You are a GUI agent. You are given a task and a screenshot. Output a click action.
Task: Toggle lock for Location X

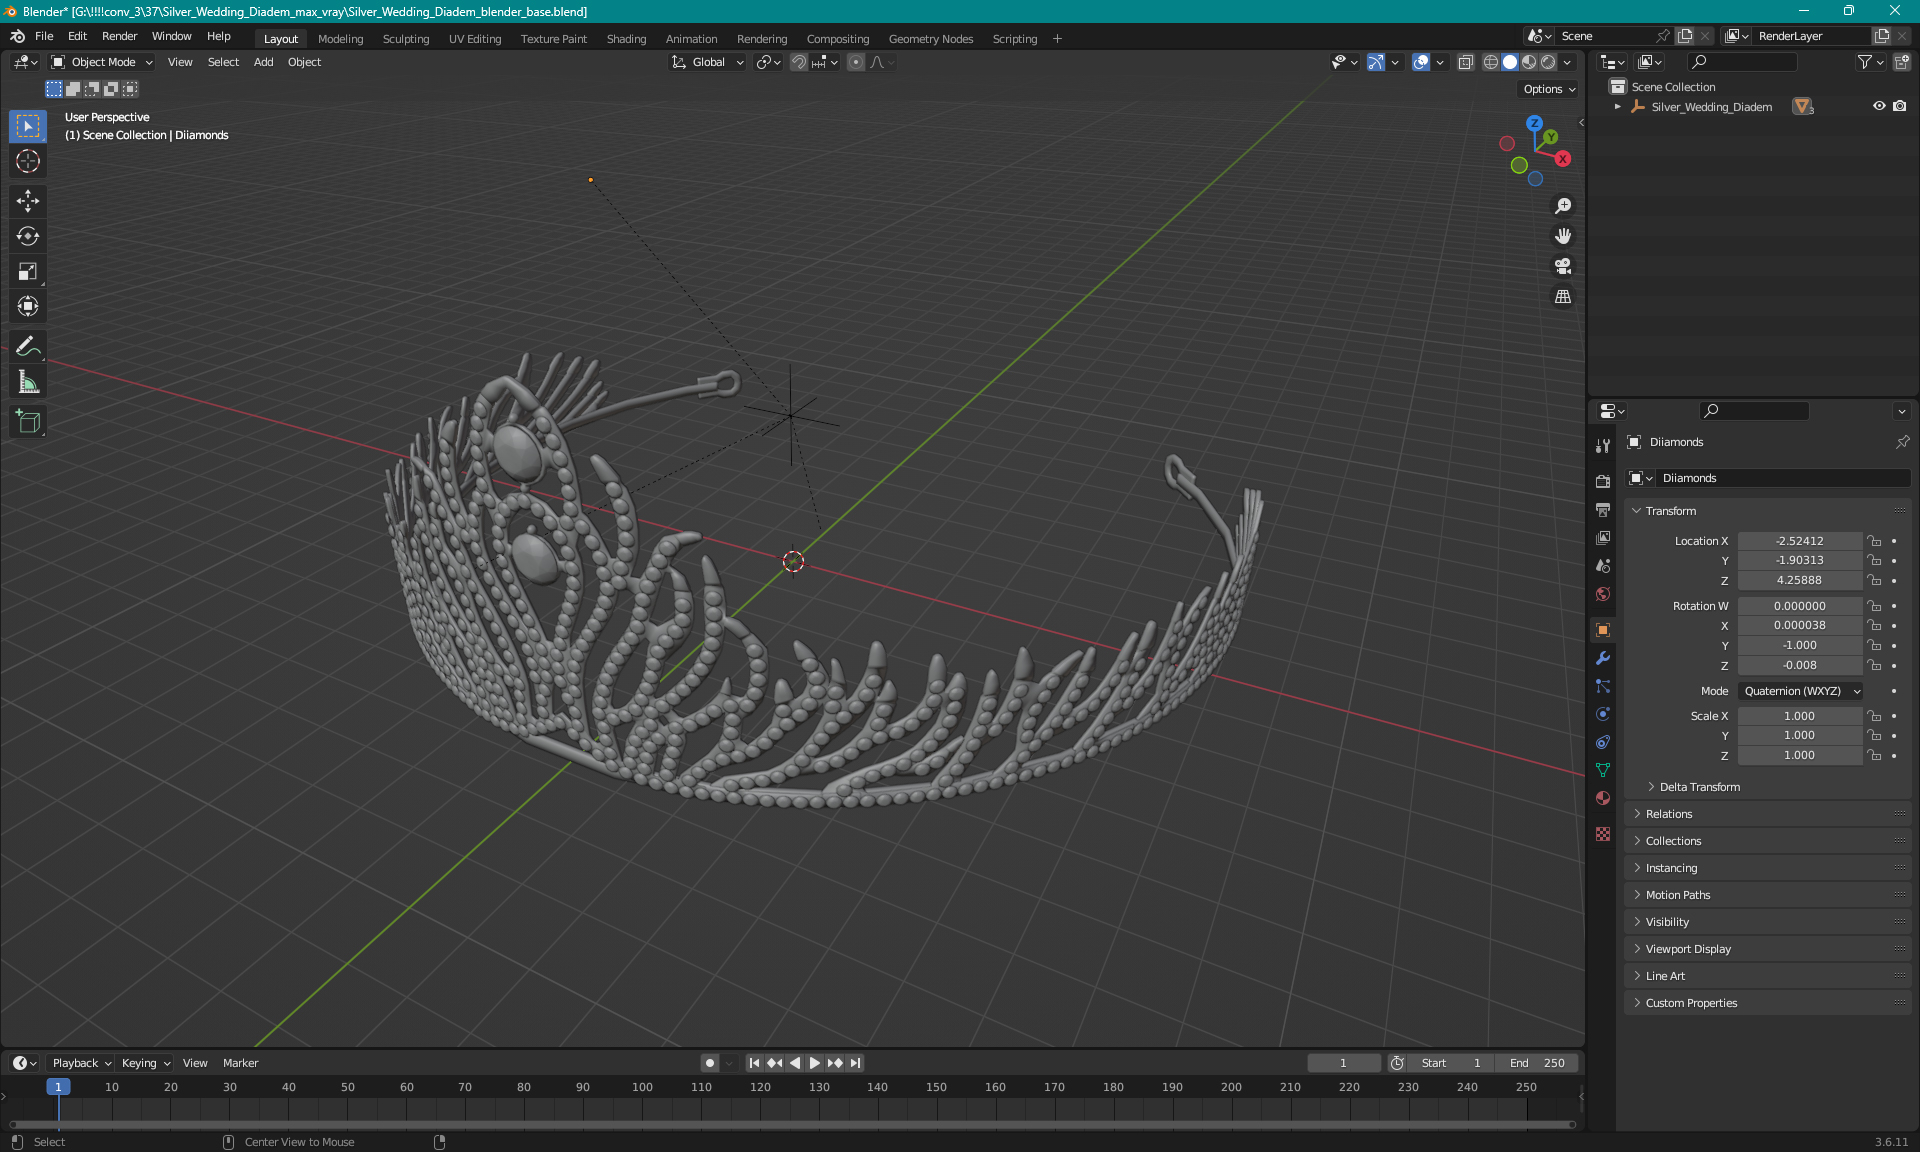click(1875, 541)
